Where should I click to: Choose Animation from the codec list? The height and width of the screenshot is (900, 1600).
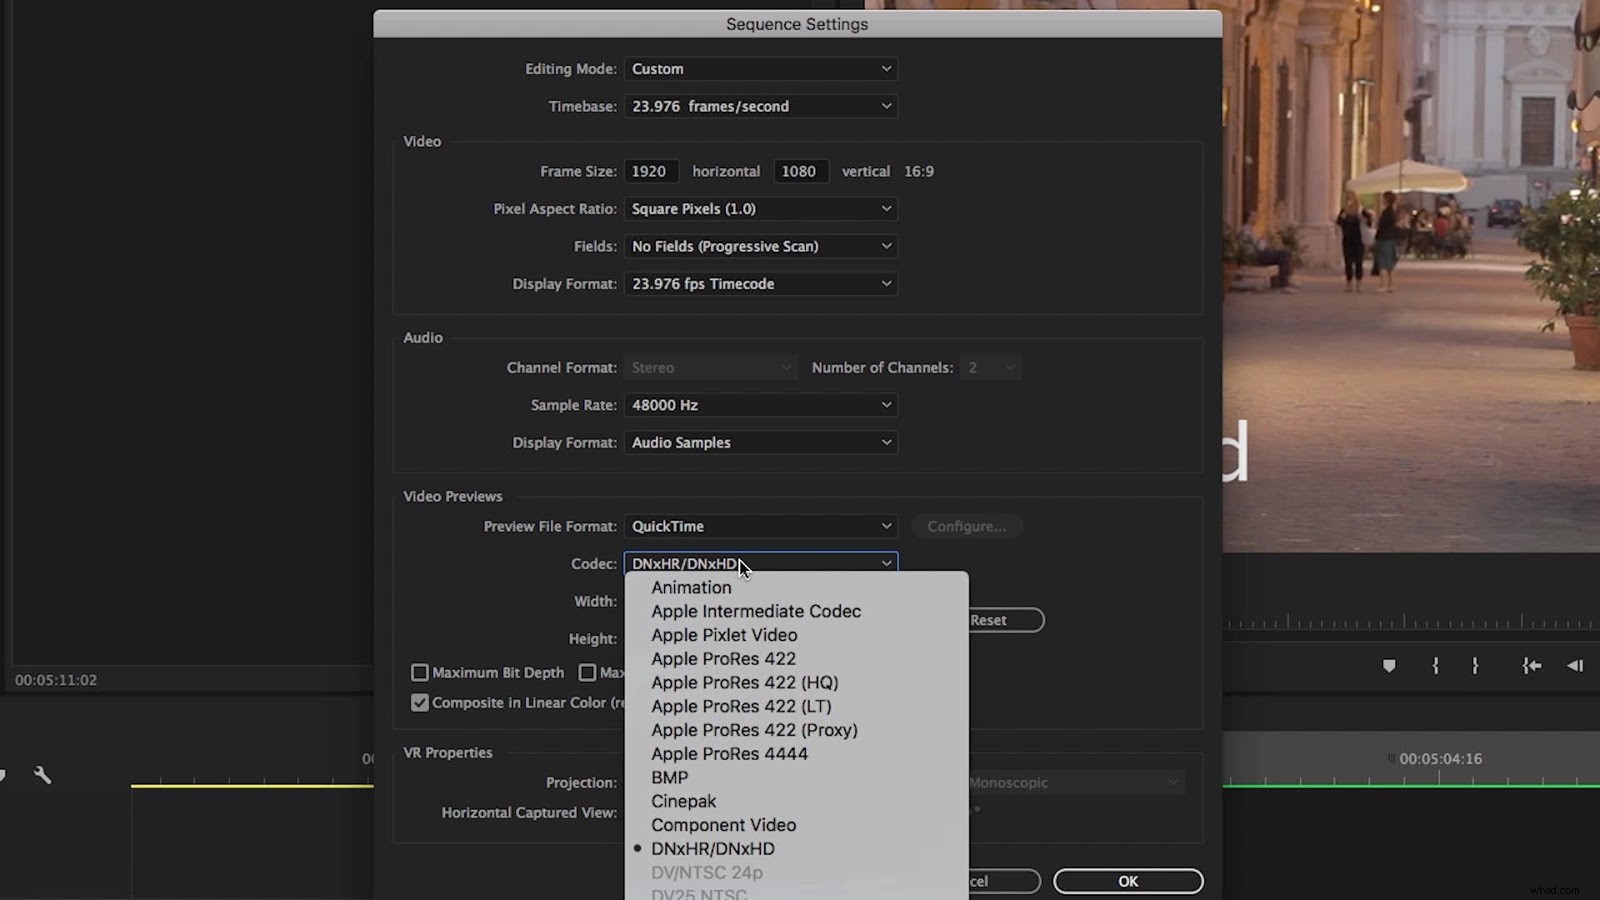(x=691, y=587)
